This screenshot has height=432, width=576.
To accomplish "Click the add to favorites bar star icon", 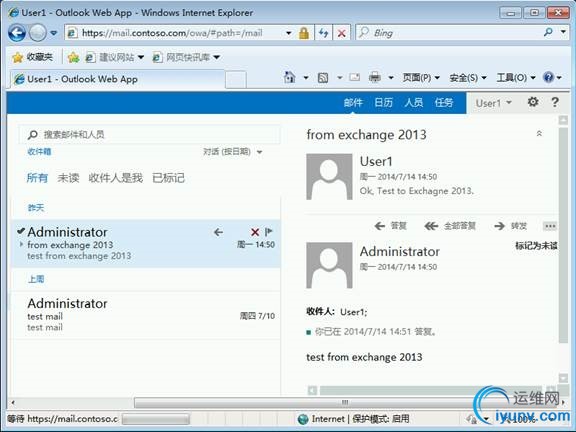I will 73,57.
